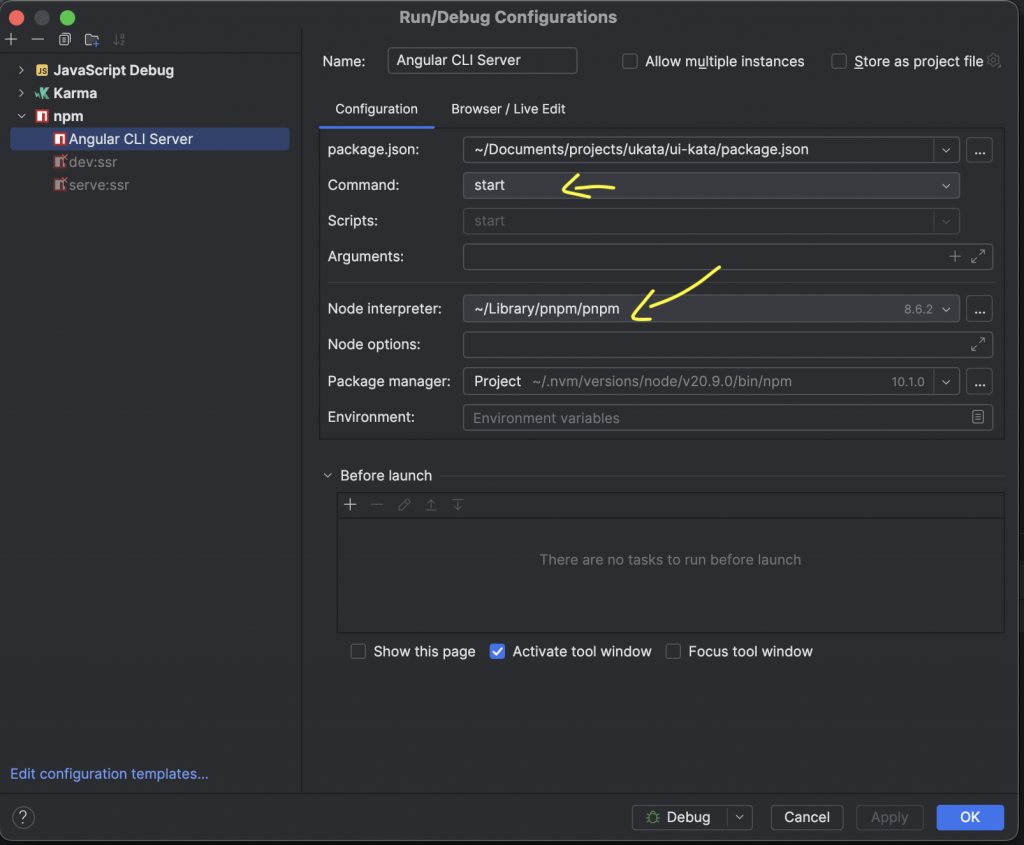Click the Debug button
The width and height of the screenshot is (1024, 845).
click(679, 817)
